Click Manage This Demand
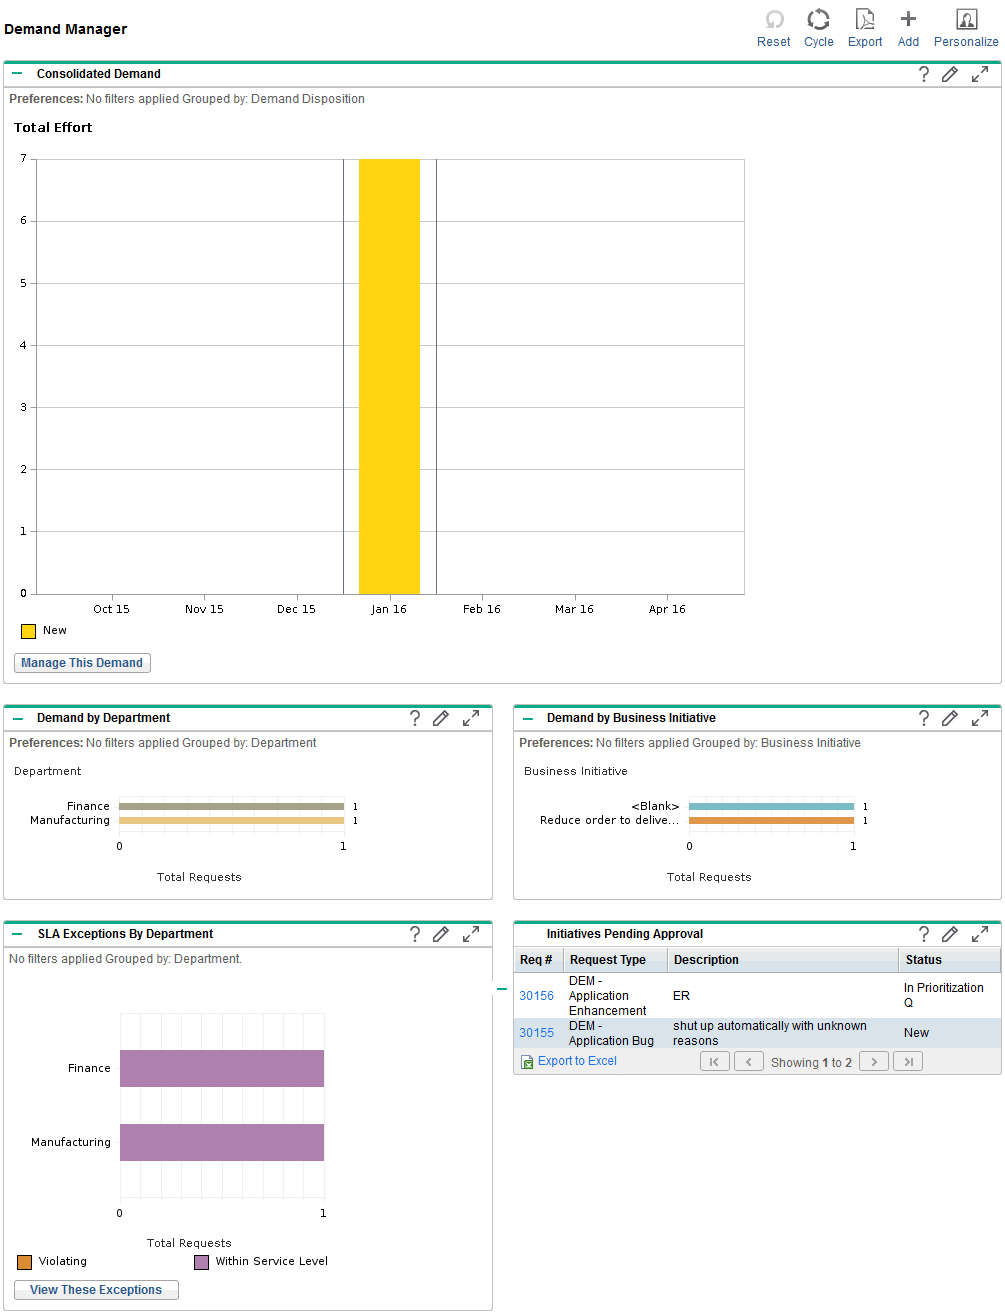1005x1313 pixels. coord(81,662)
